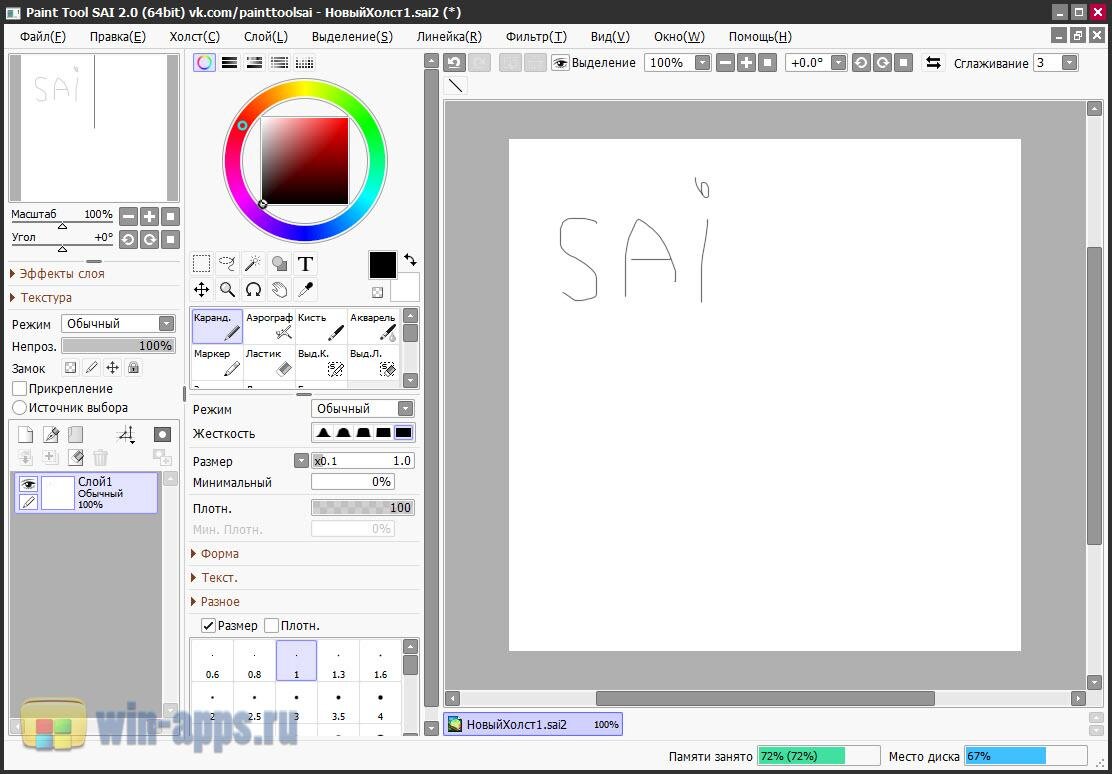Uncheck the Размер checkbox

[208, 626]
